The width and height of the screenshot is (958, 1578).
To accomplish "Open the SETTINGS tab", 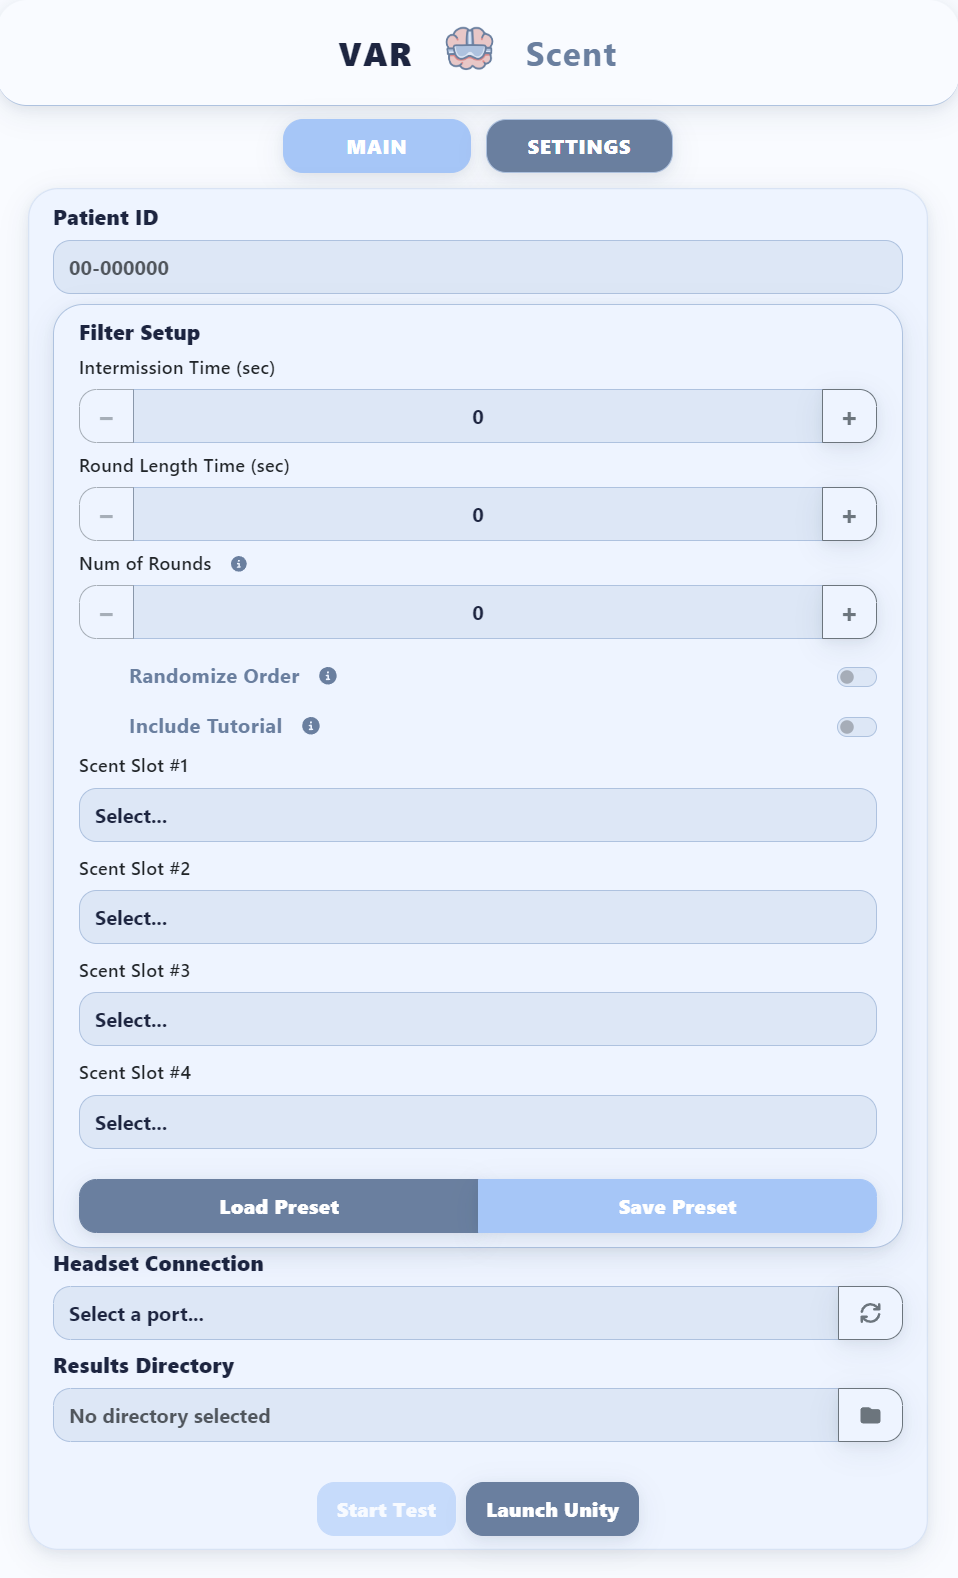I will coord(579,146).
